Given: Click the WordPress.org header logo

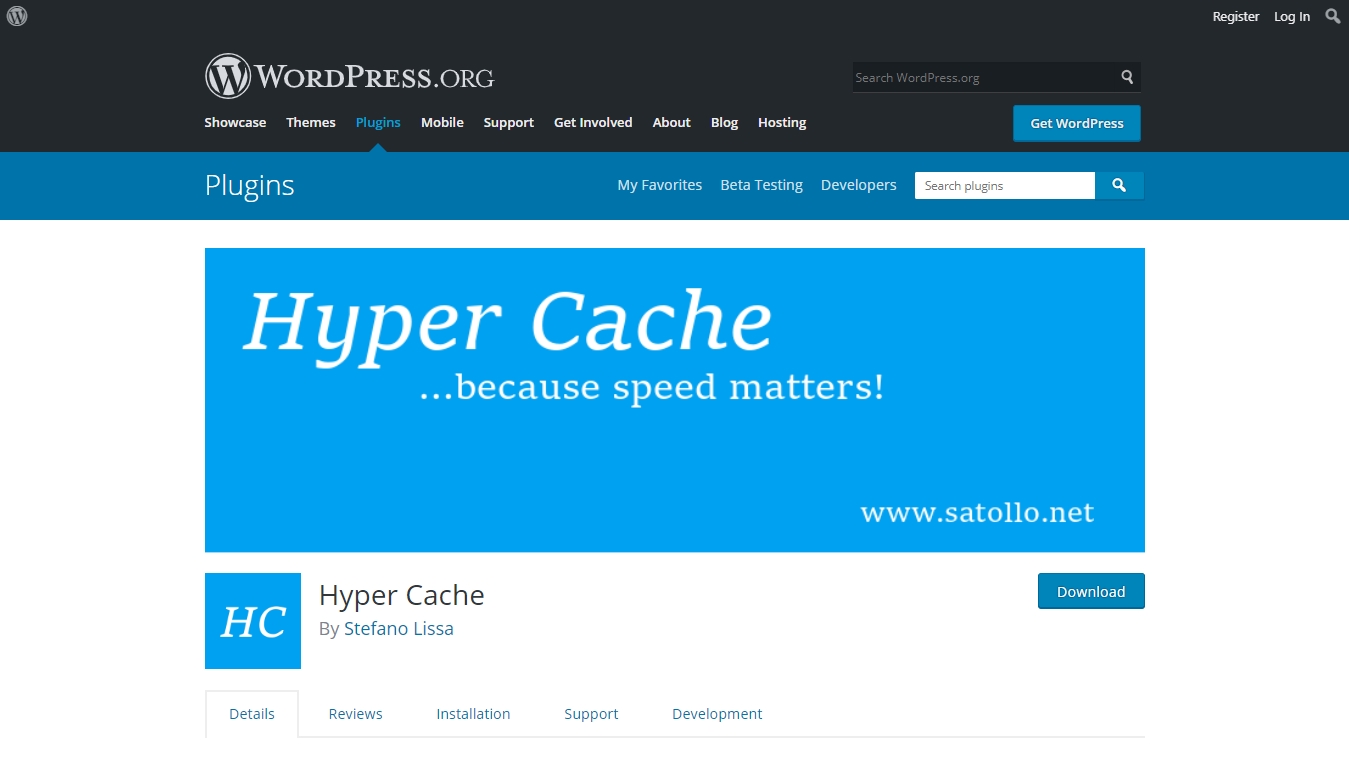Looking at the screenshot, I should [x=349, y=76].
